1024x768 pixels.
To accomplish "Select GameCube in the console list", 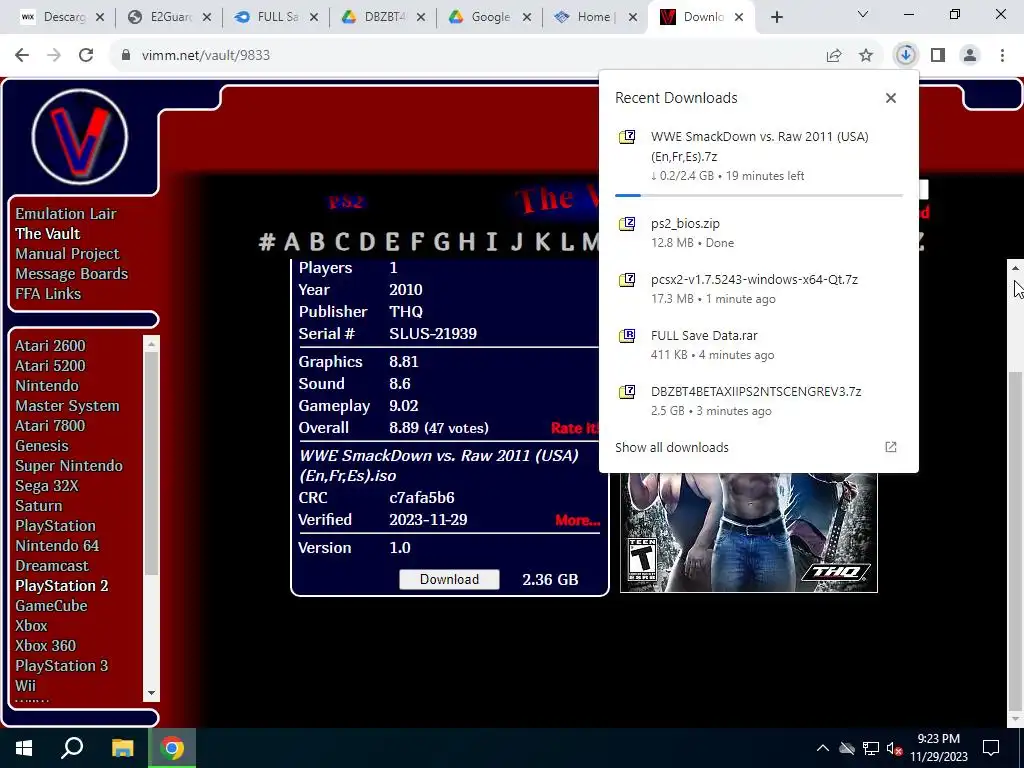I will click(52, 606).
